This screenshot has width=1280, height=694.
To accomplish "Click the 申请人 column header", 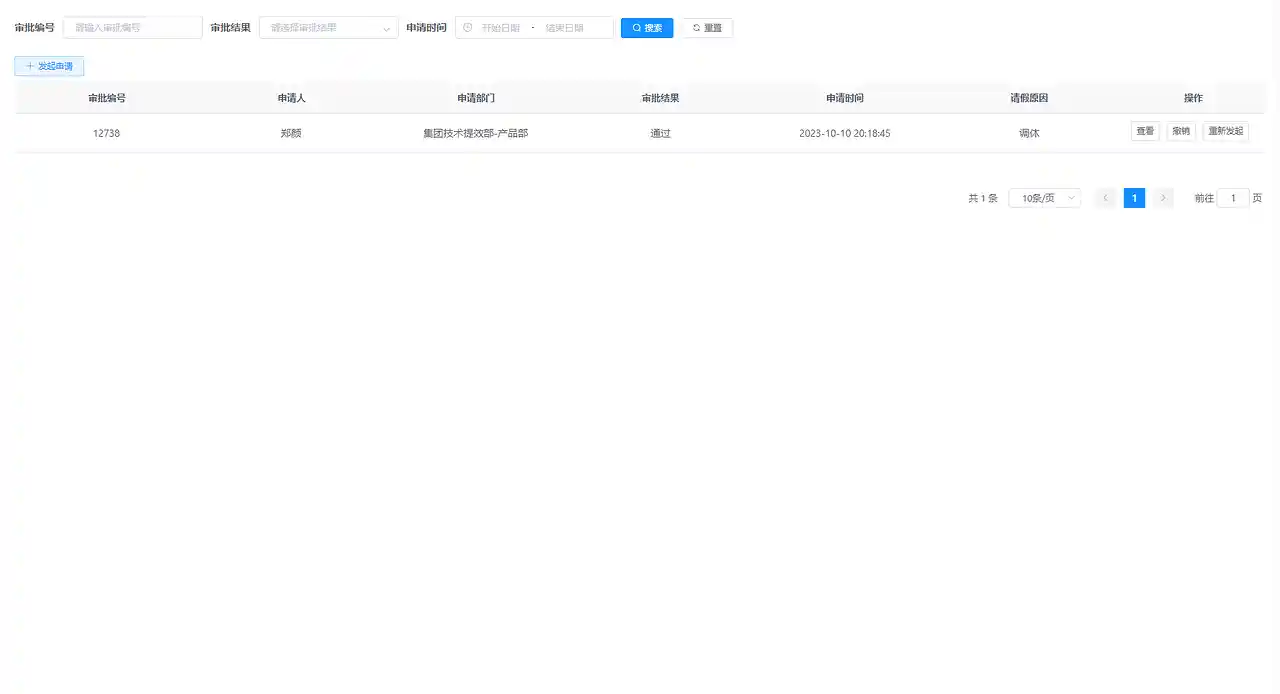I will point(291,98).
